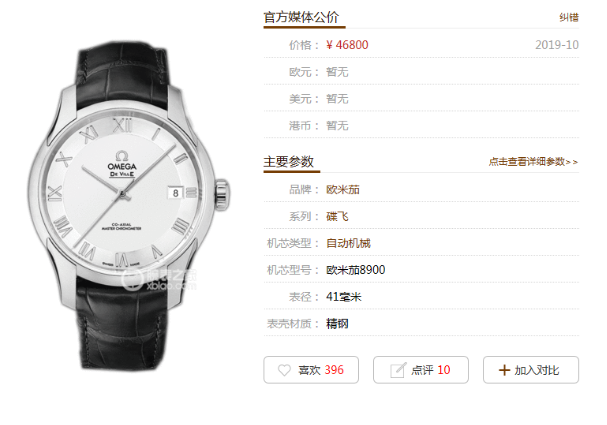This screenshot has width=607, height=425.
Task: Click the case material value 精钢
Action: [x=337, y=324]
